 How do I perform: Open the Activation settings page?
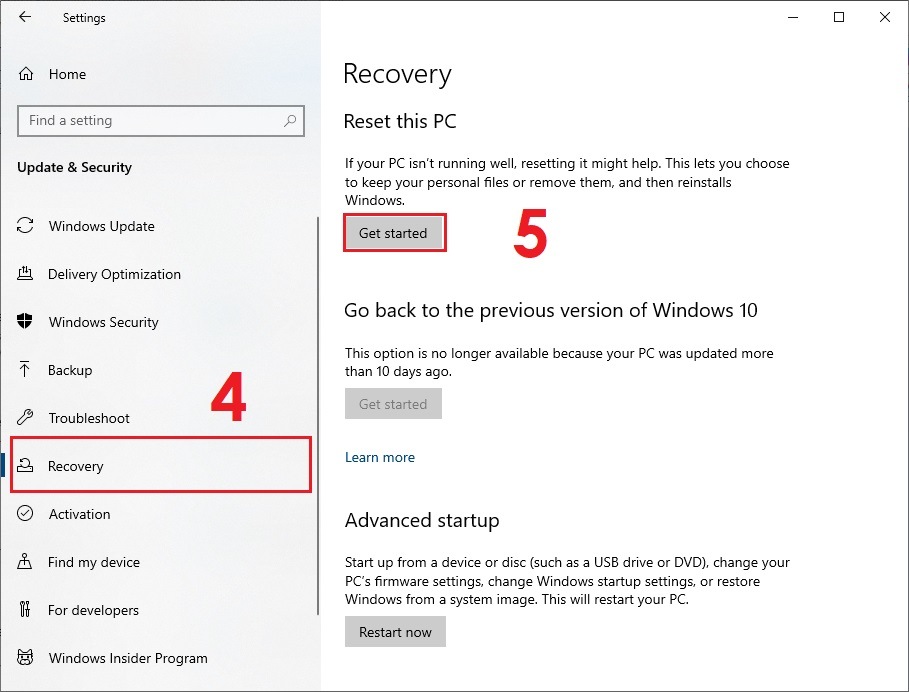78,514
